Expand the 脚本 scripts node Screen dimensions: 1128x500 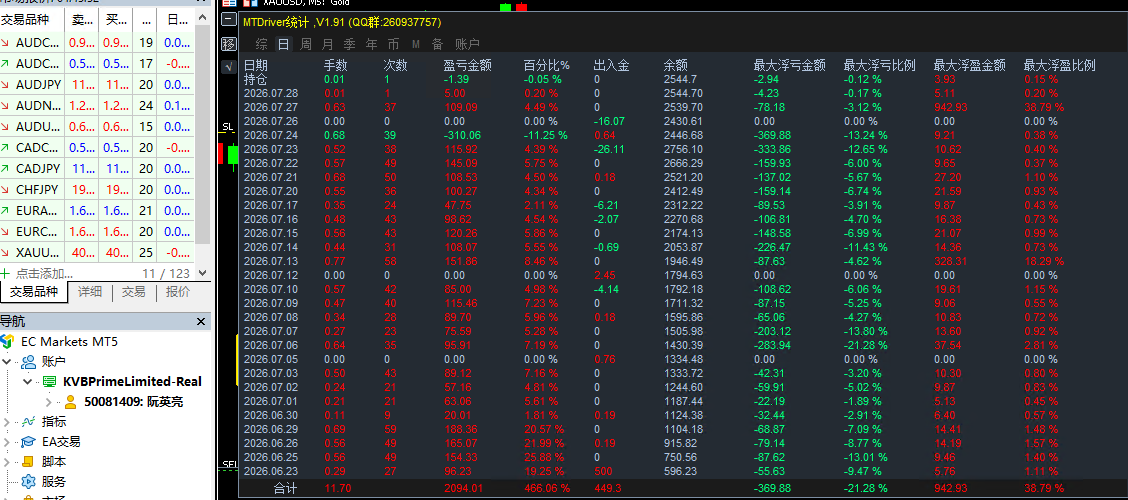pyautogui.click(x=7, y=462)
